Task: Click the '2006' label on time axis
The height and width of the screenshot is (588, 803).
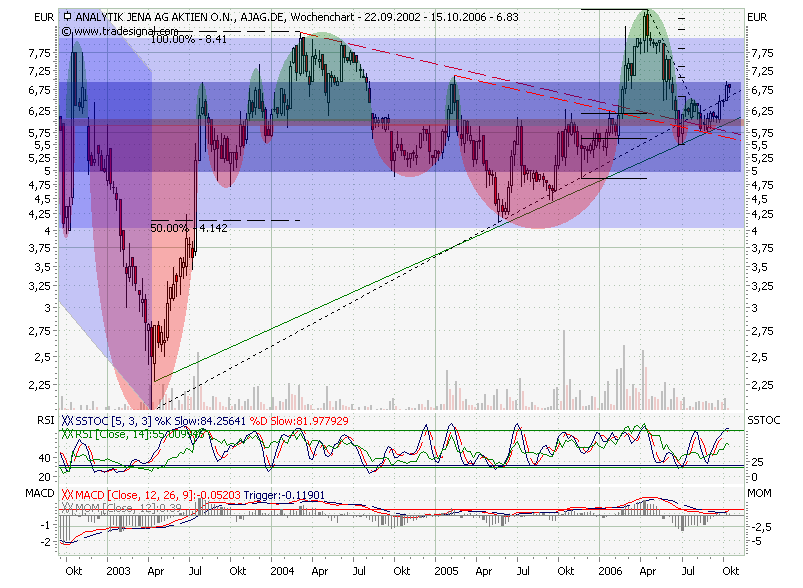Action: click(x=610, y=571)
